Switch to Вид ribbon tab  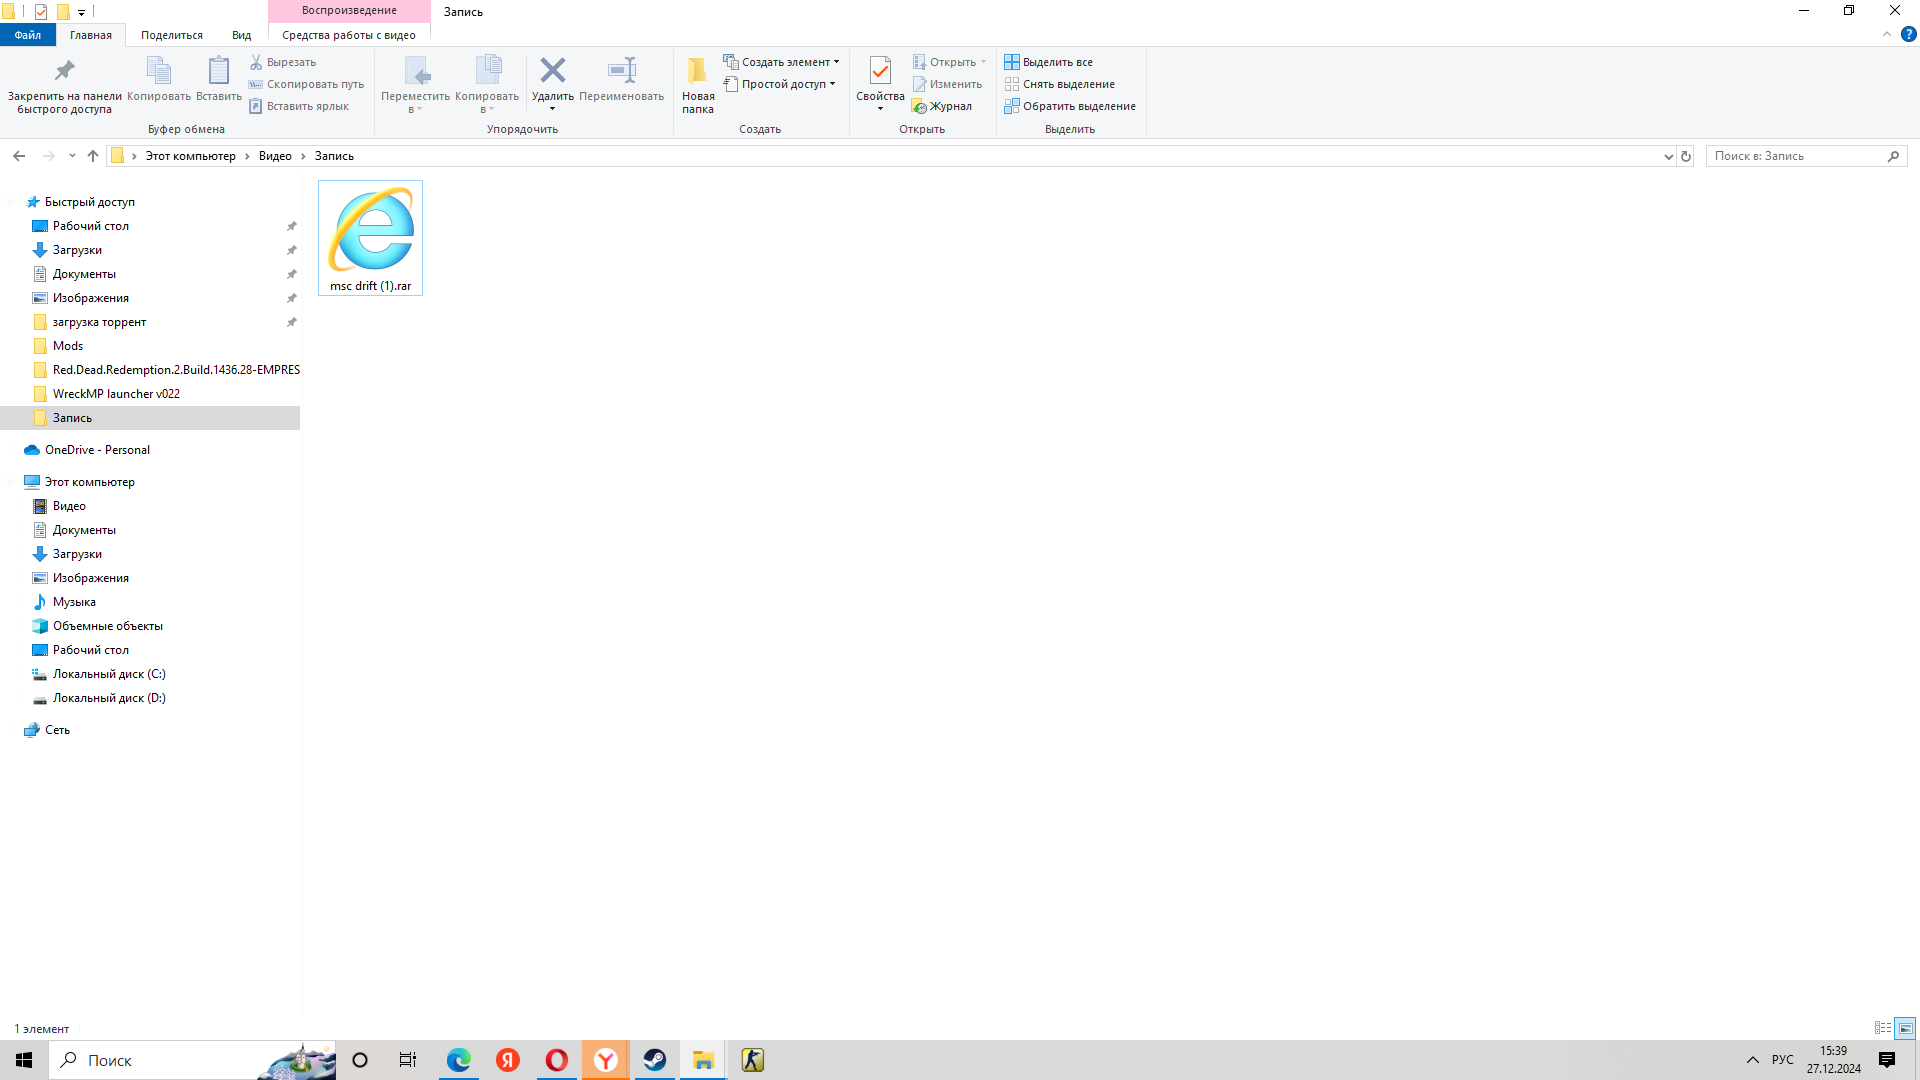(x=242, y=35)
